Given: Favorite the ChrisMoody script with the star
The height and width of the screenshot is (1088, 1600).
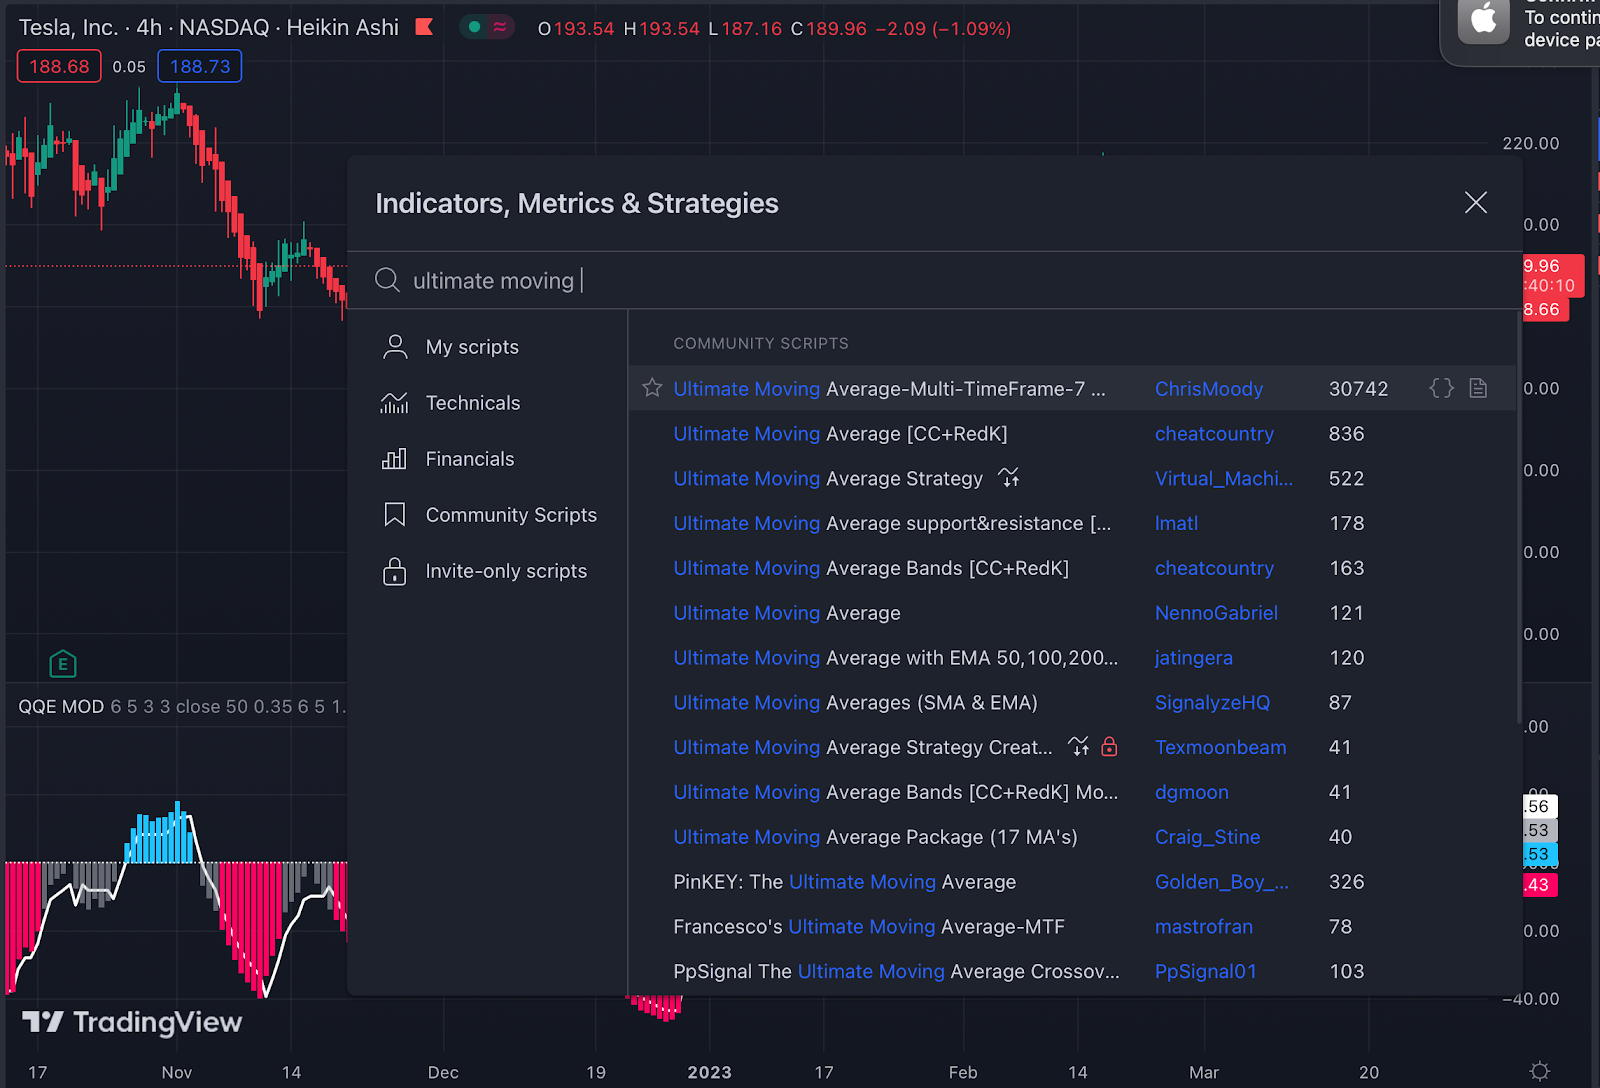Looking at the screenshot, I should pos(651,388).
